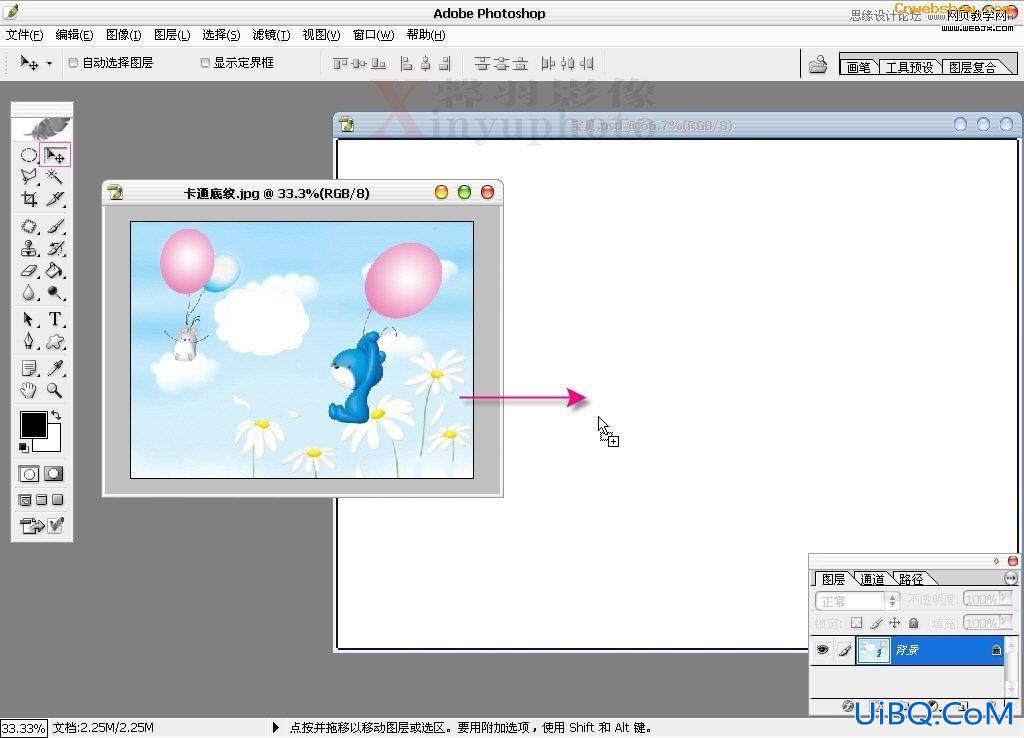This screenshot has width=1024, height=738.
Task: Open the 画笔 palette well tab
Action: pos(858,67)
